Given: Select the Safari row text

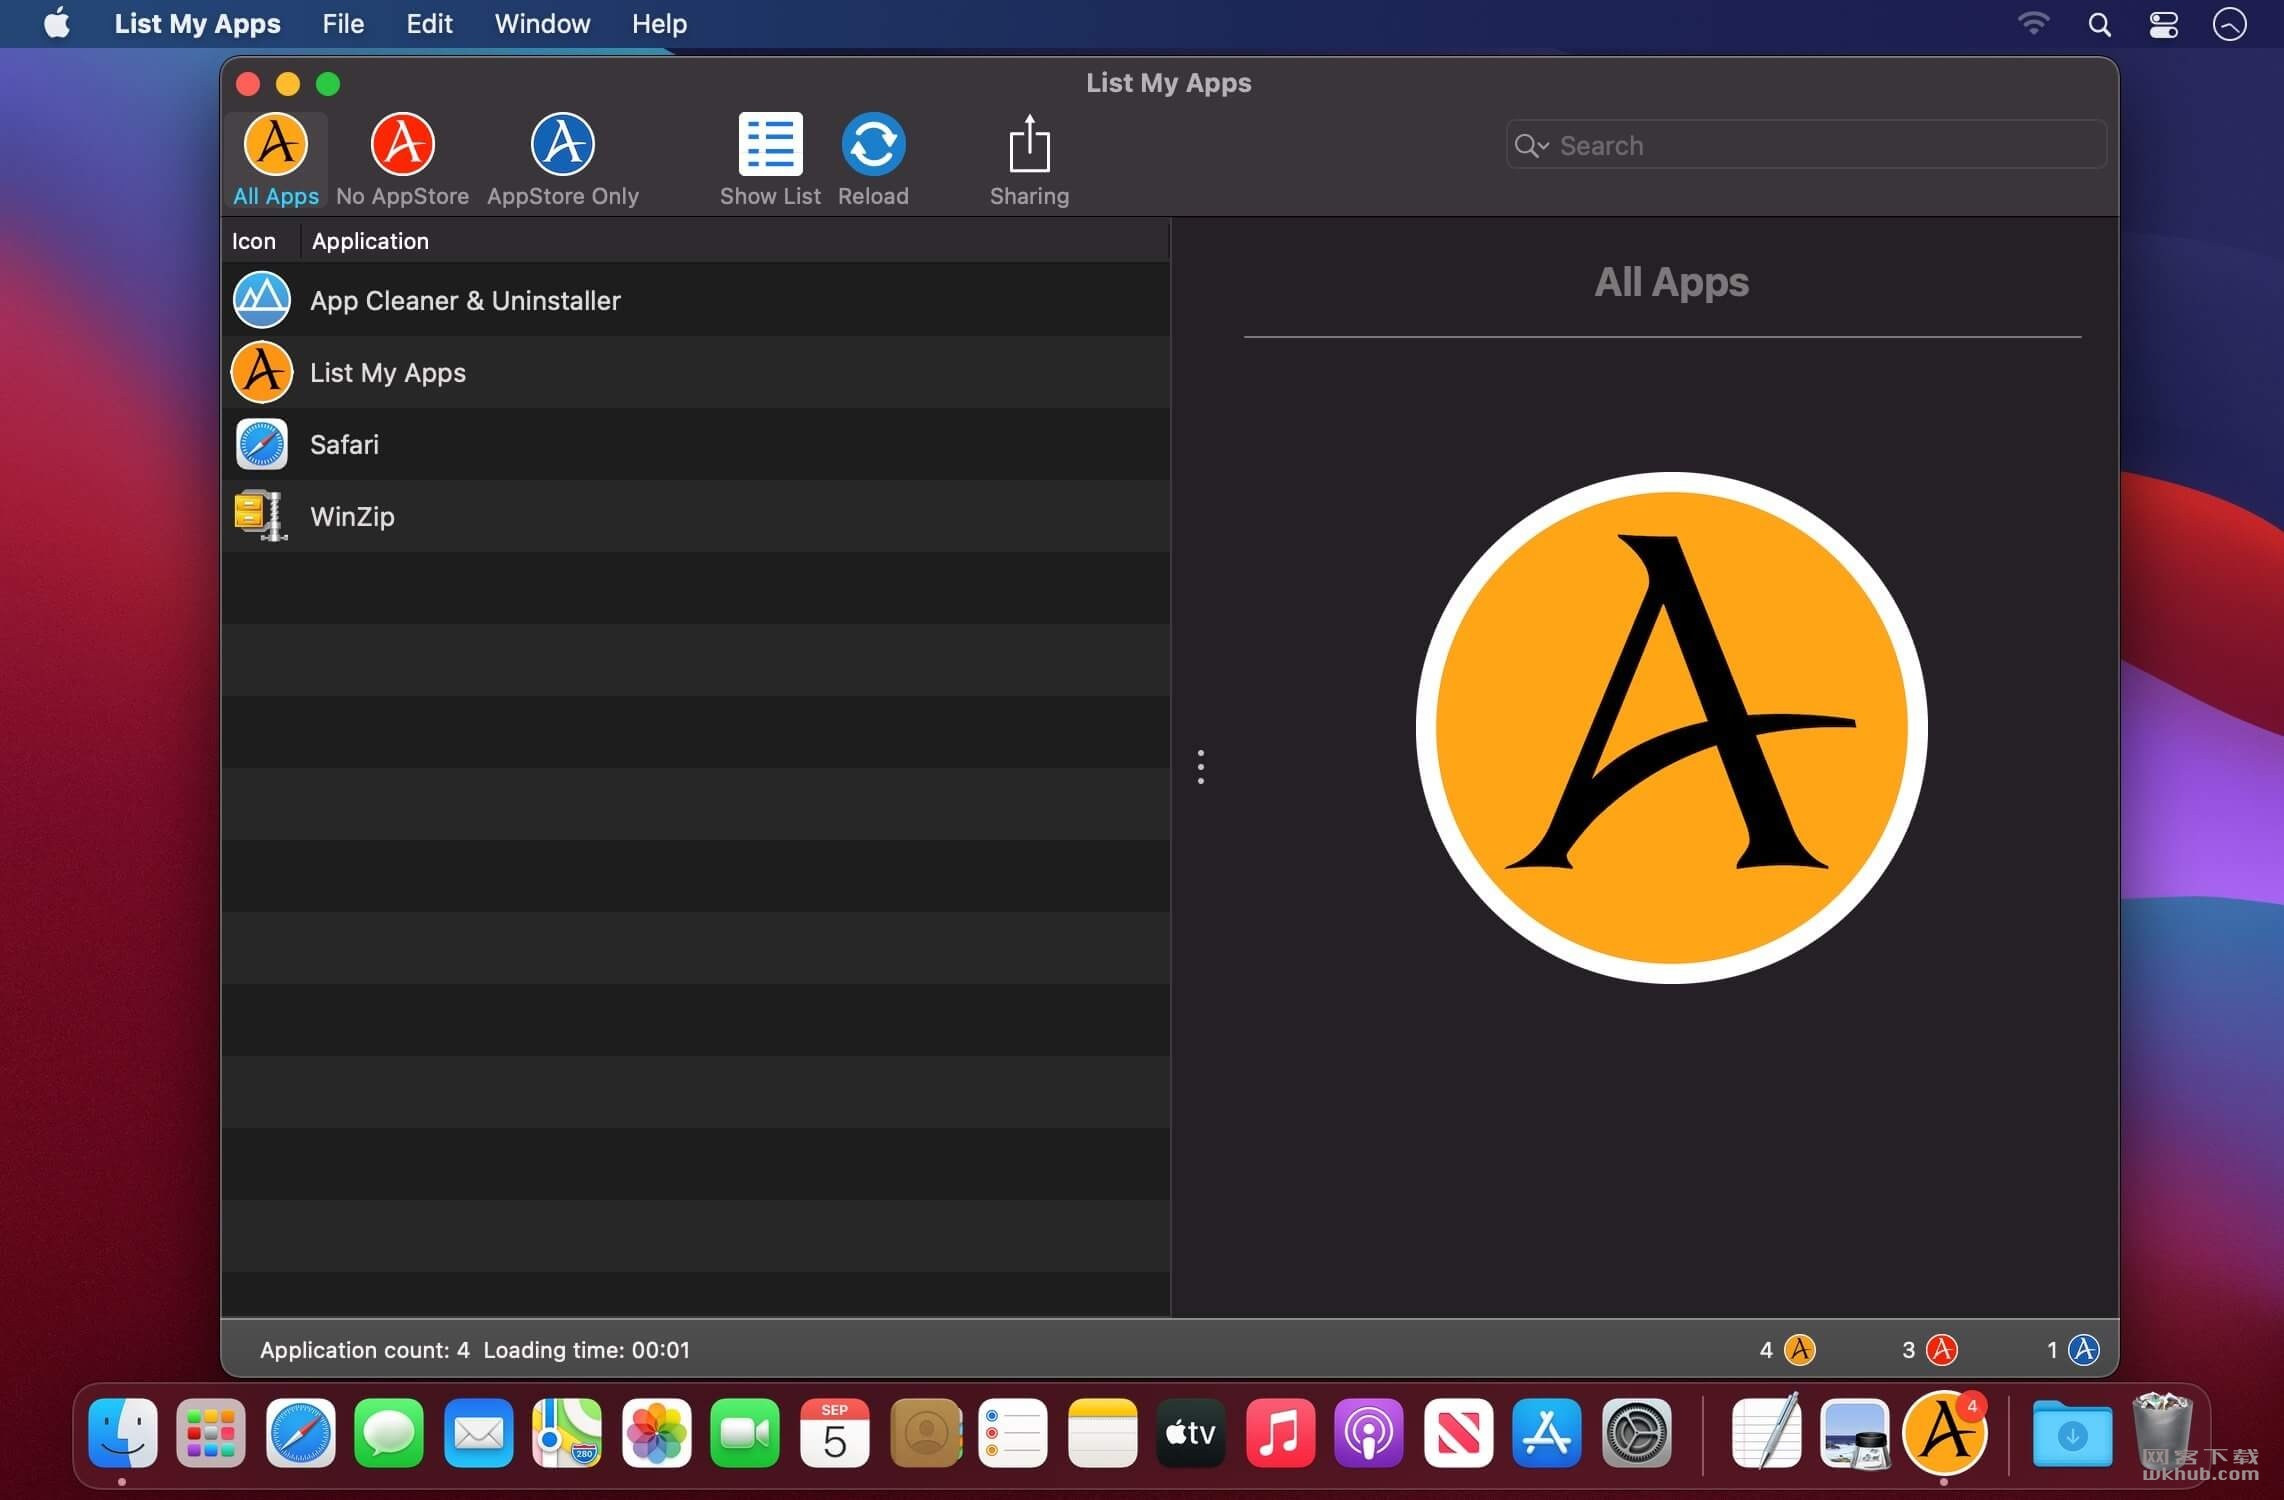Looking at the screenshot, I should (344, 445).
